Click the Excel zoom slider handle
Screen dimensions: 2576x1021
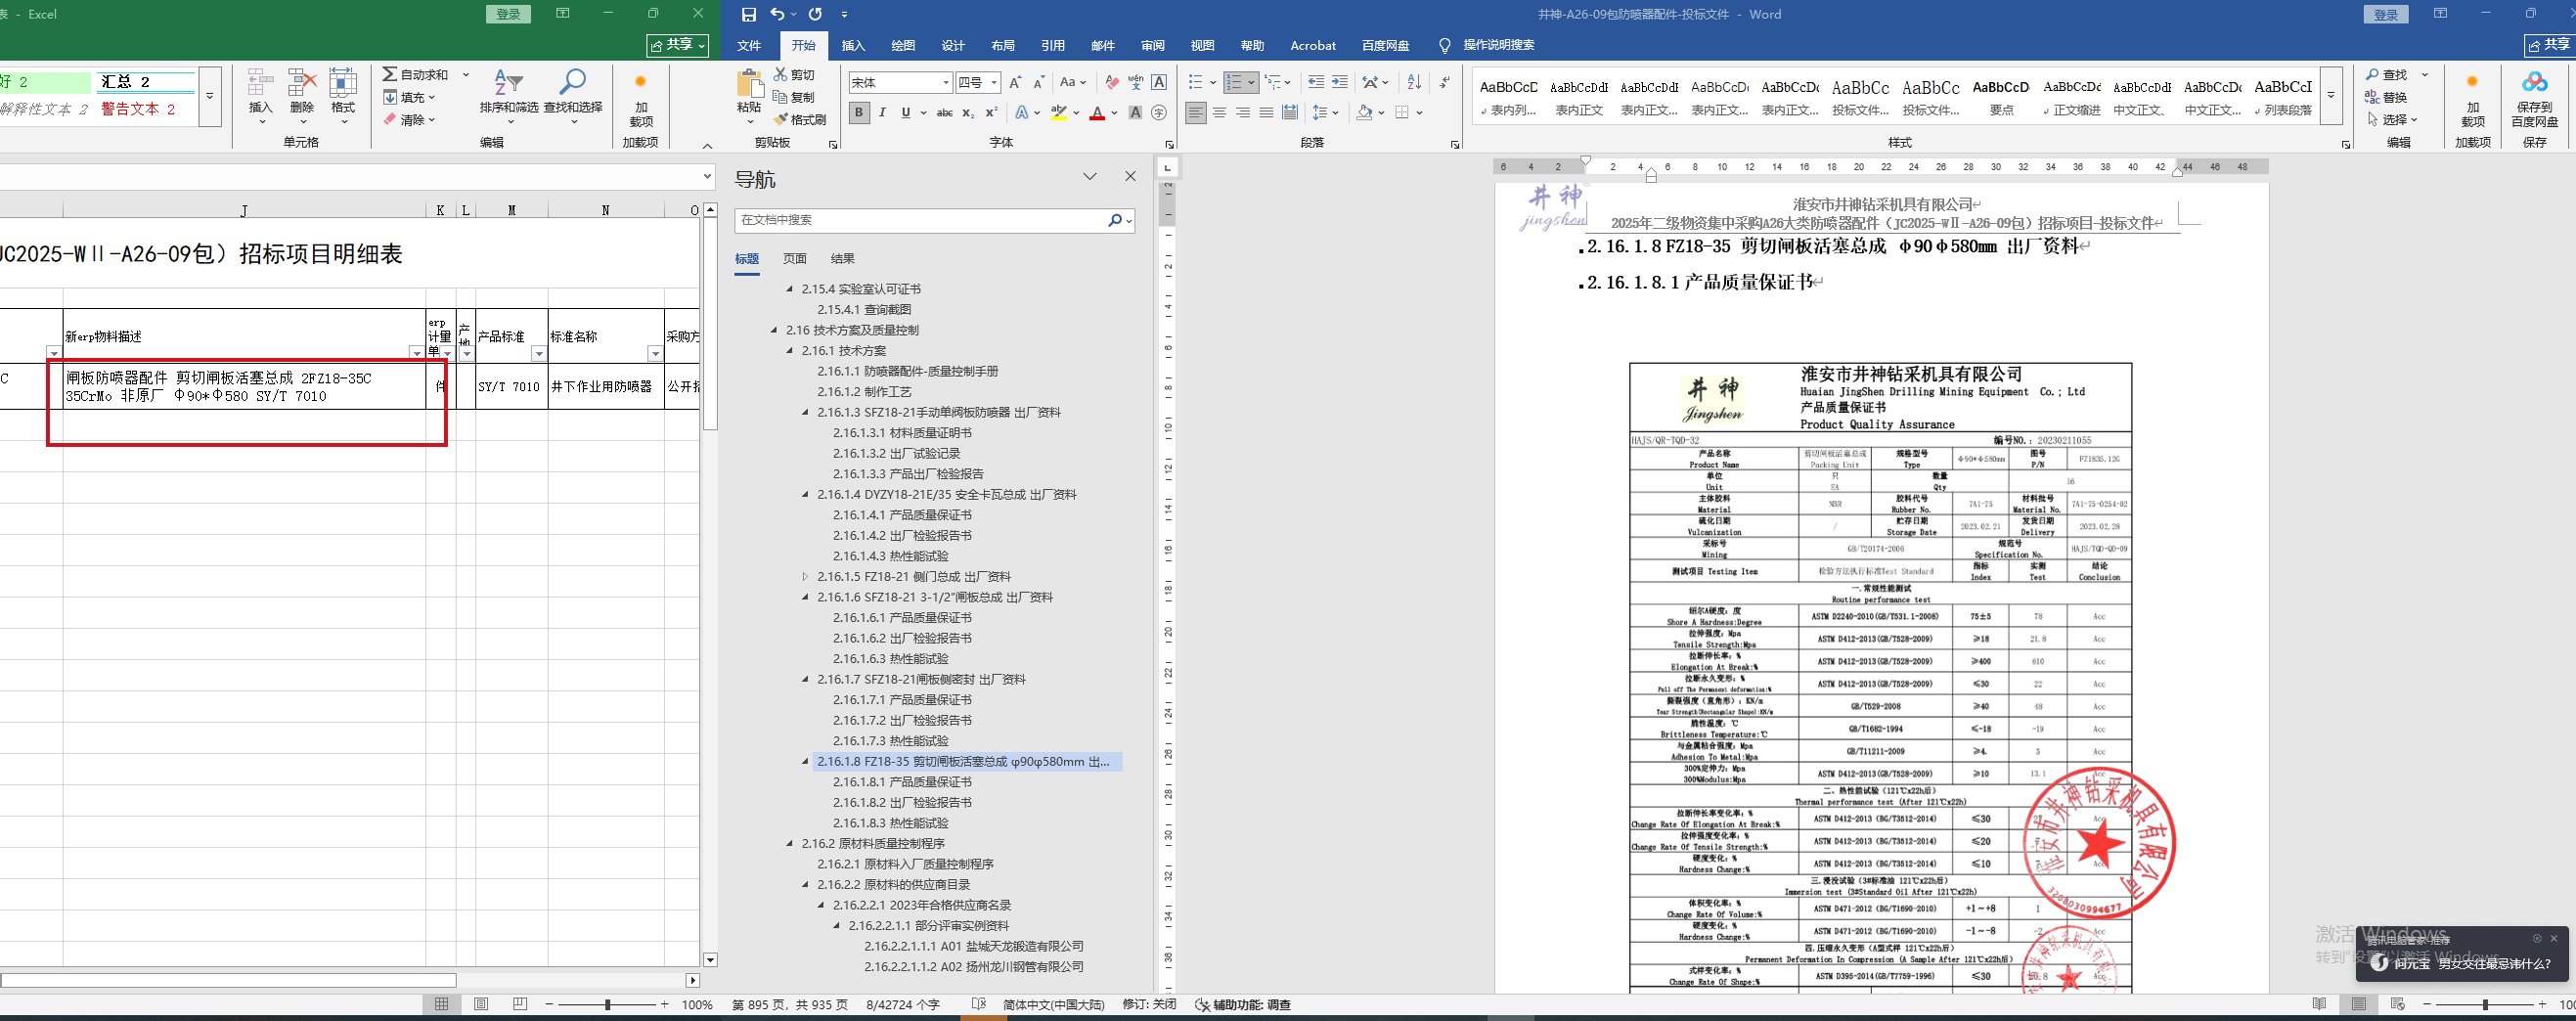click(x=607, y=1004)
